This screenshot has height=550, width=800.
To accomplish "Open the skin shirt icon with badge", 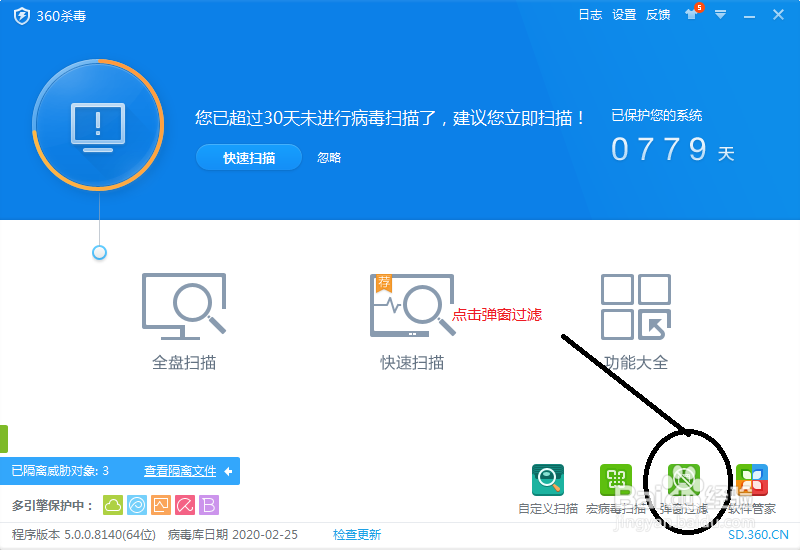I will (x=693, y=13).
